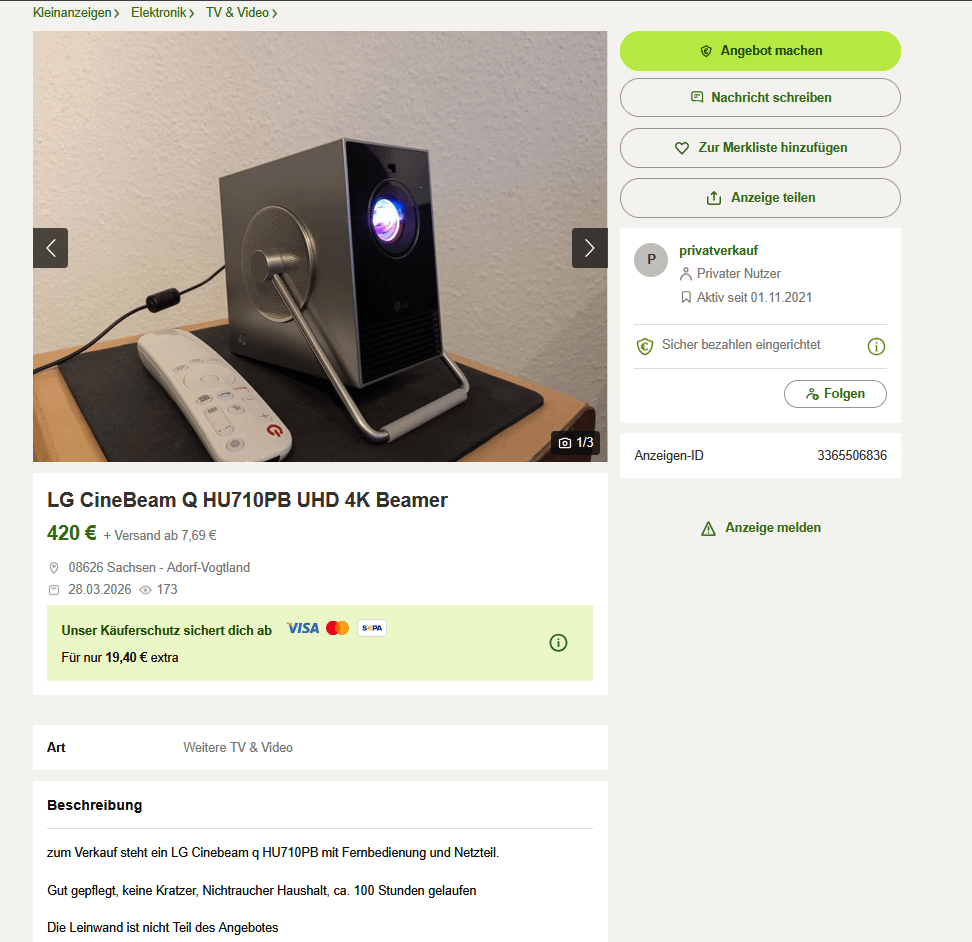Click the warning triangle to report the ad
The height and width of the screenshot is (942, 972).
pos(708,528)
